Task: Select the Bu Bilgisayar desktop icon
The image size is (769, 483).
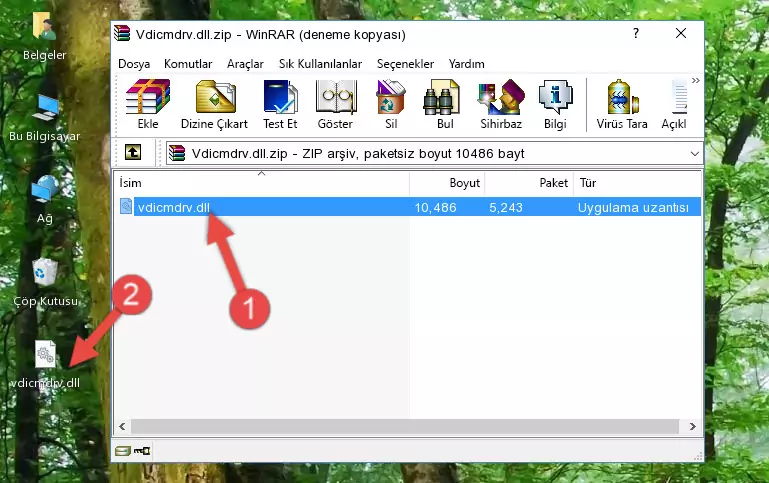Action: click(x=44, y=118)
